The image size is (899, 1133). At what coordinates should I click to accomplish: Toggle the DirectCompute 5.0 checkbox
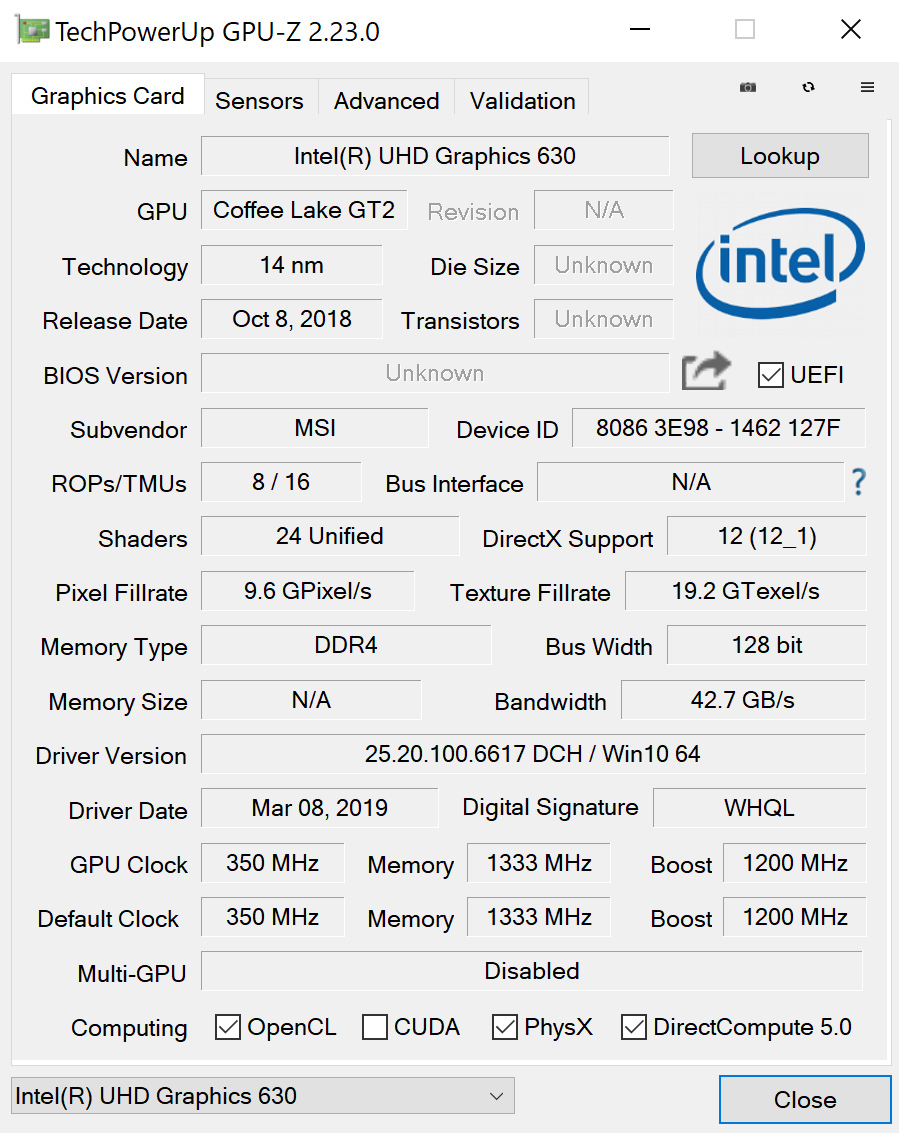634,1027
